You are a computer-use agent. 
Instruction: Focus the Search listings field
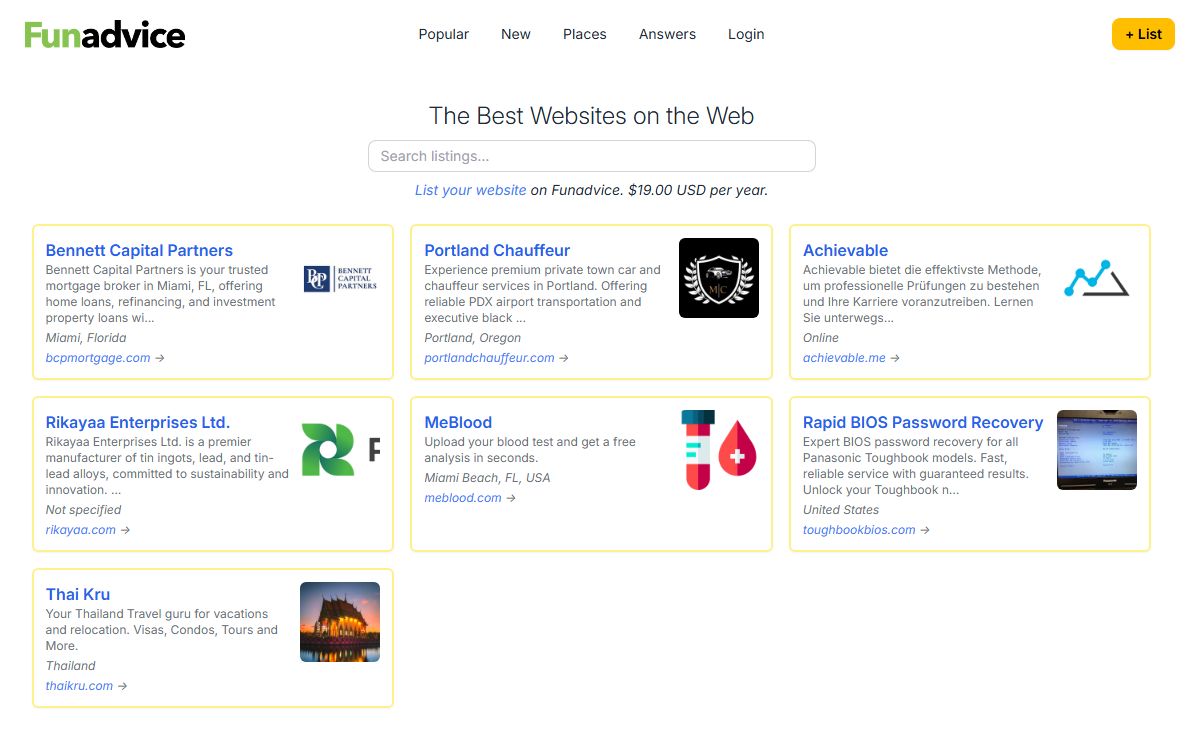point(592,156)
